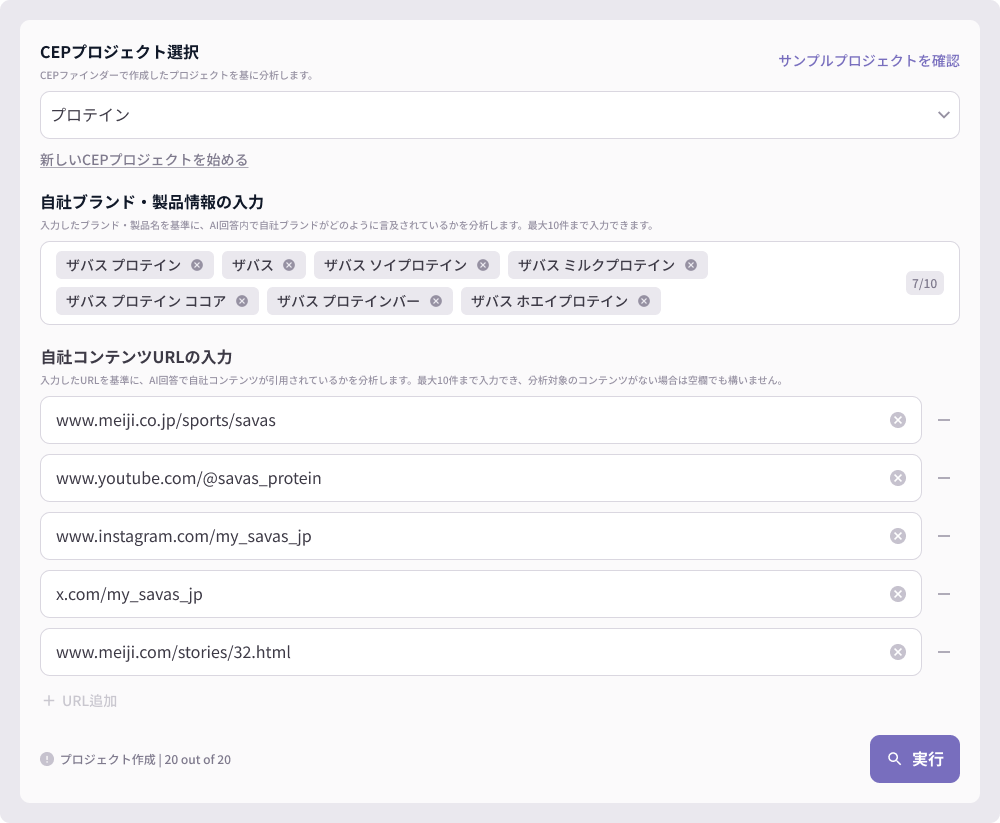Clear the instagram.com/my_savas_jp URL field

[897, 536]
